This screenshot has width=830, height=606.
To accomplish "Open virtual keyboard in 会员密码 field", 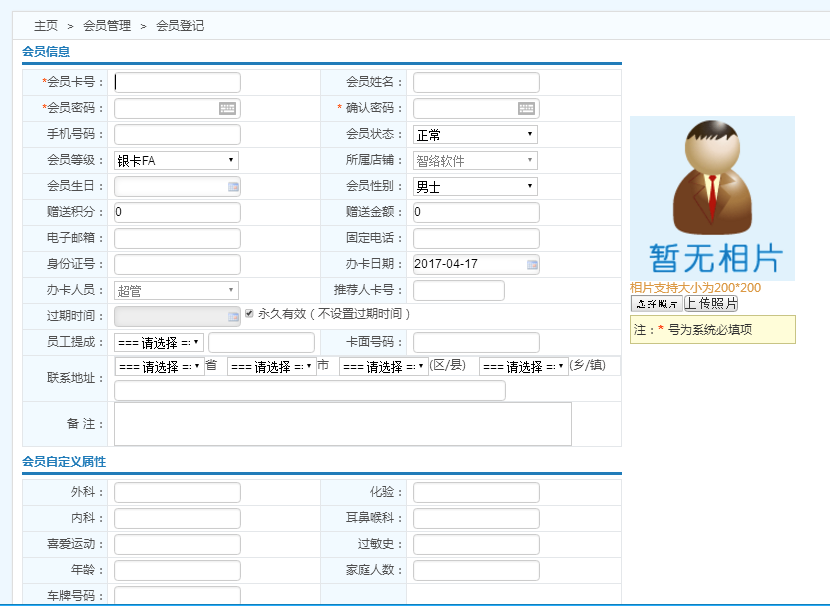I will [x=227, y=108].
